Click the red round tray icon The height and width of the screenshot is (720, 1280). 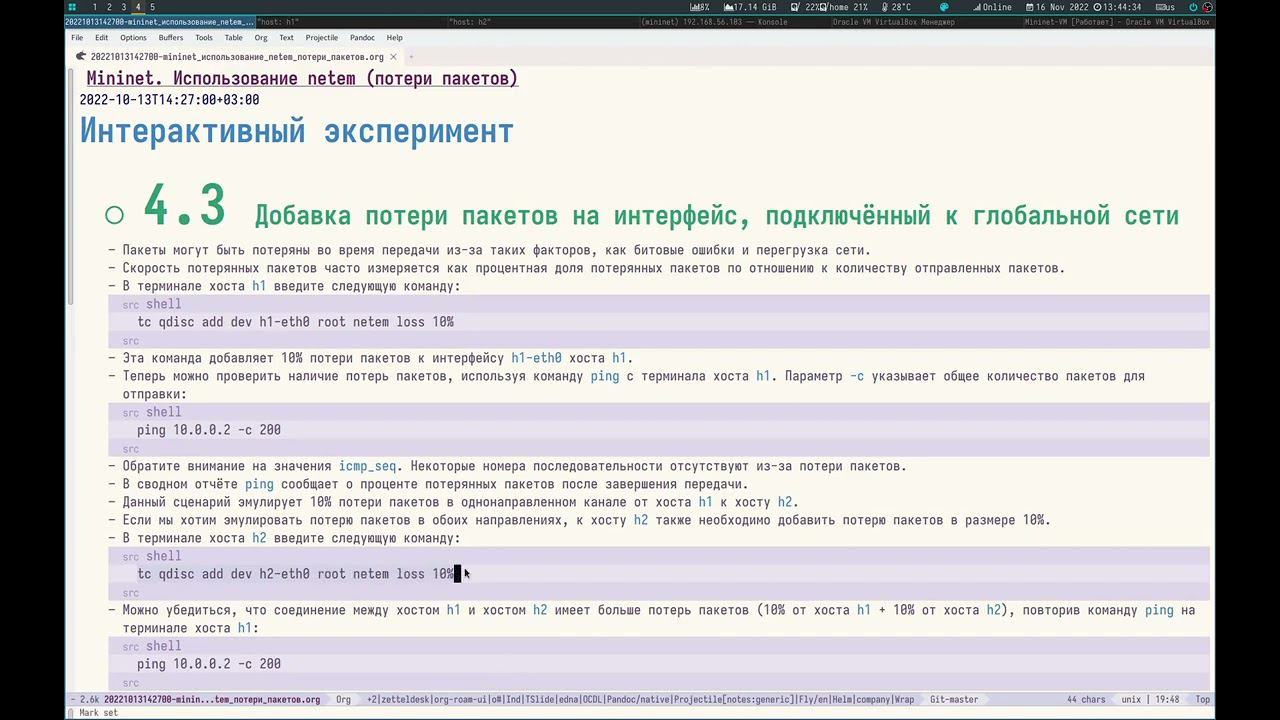pos(1207,7)
